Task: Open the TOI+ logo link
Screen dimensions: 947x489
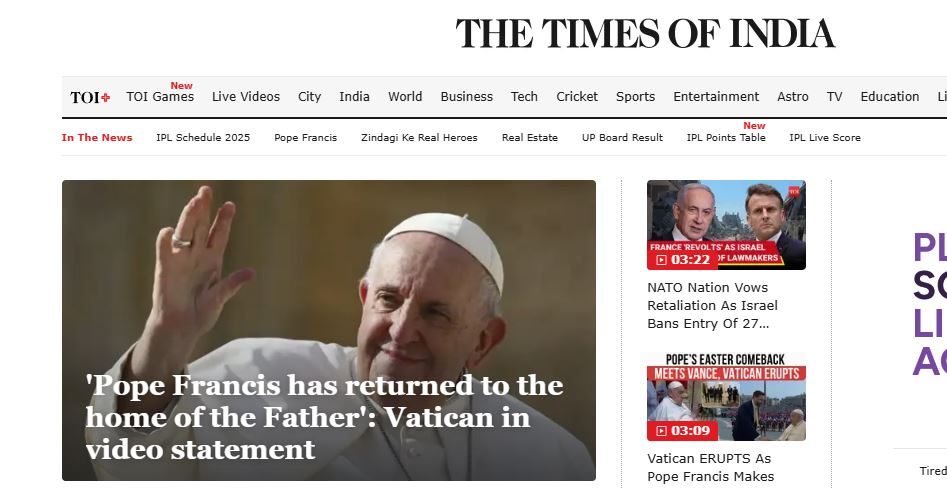Action: click(90, 97)
